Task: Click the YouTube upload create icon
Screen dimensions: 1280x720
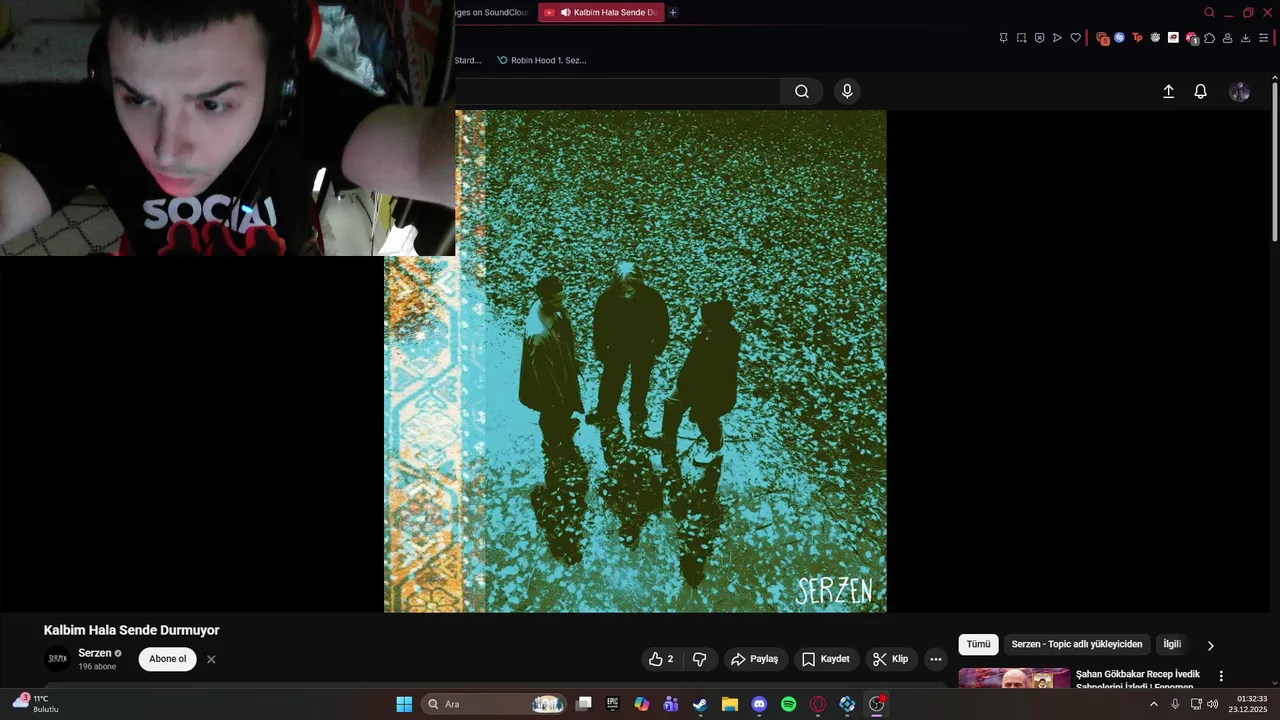Action: [1168, 91]
